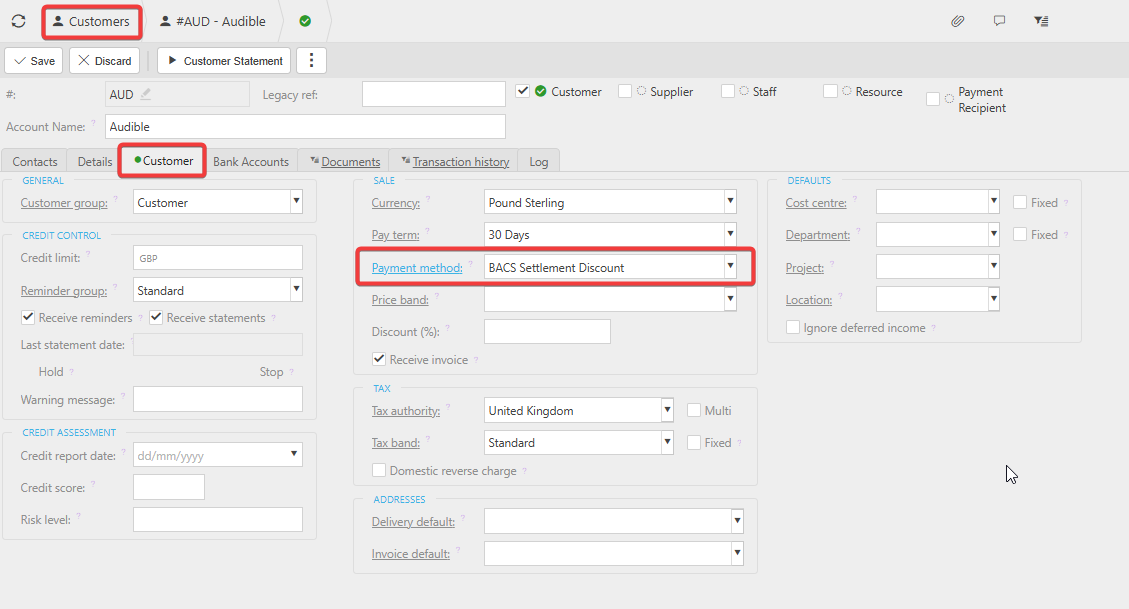Enable the Payment Recipient checkbox

(933, 99)
